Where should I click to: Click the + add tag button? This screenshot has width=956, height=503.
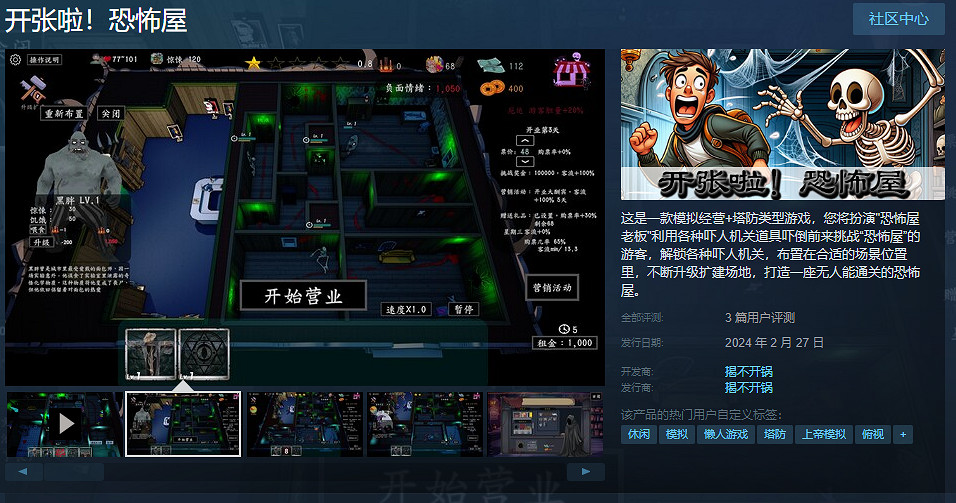tap(903, 434)
